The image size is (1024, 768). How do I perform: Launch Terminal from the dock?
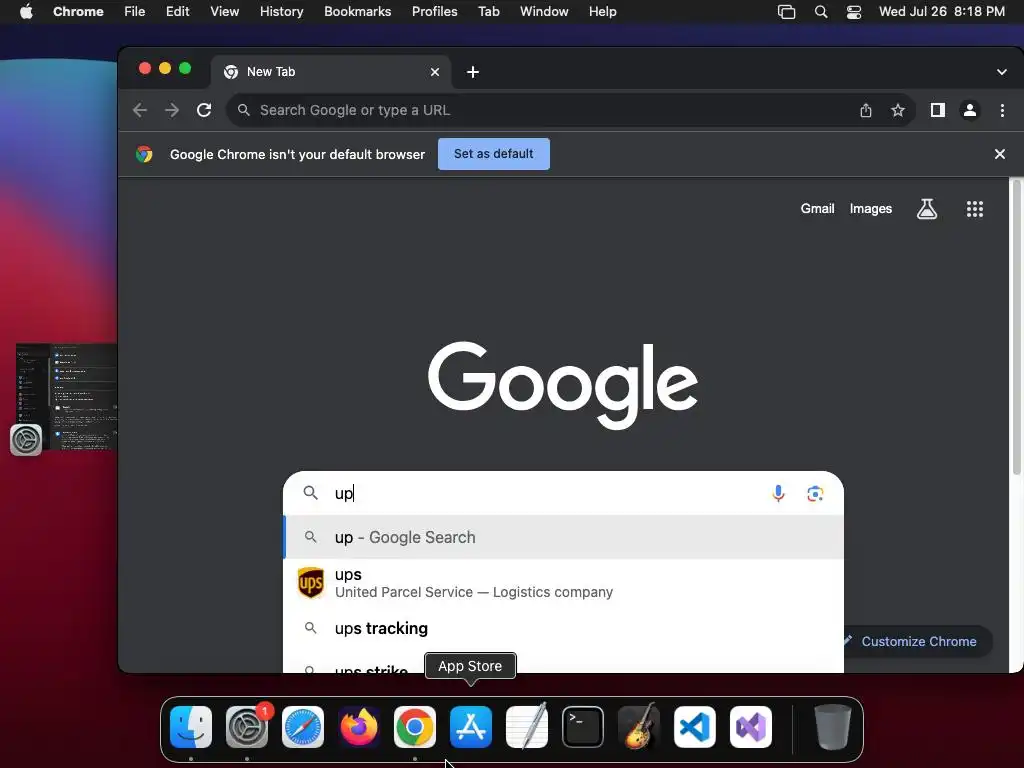(x=583, y=727)
